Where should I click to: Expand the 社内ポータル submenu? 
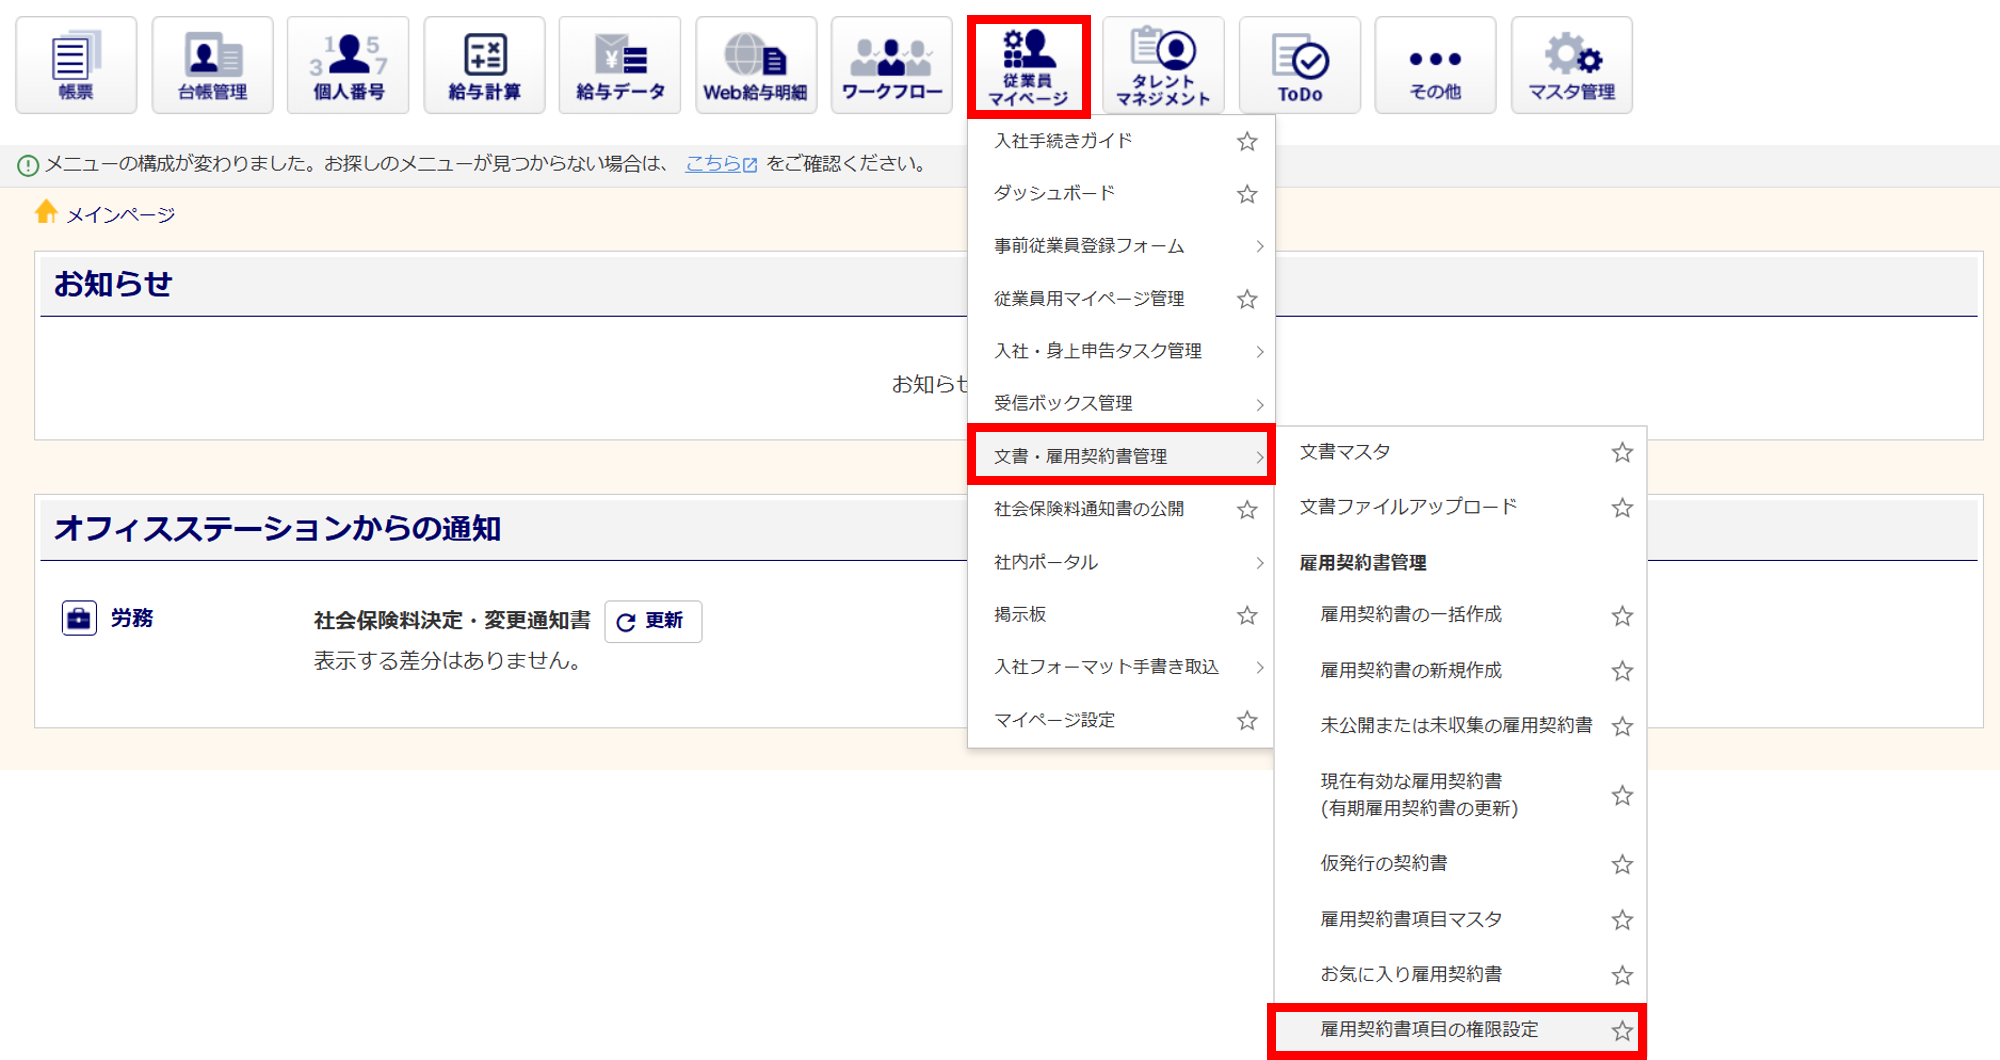1120,562
